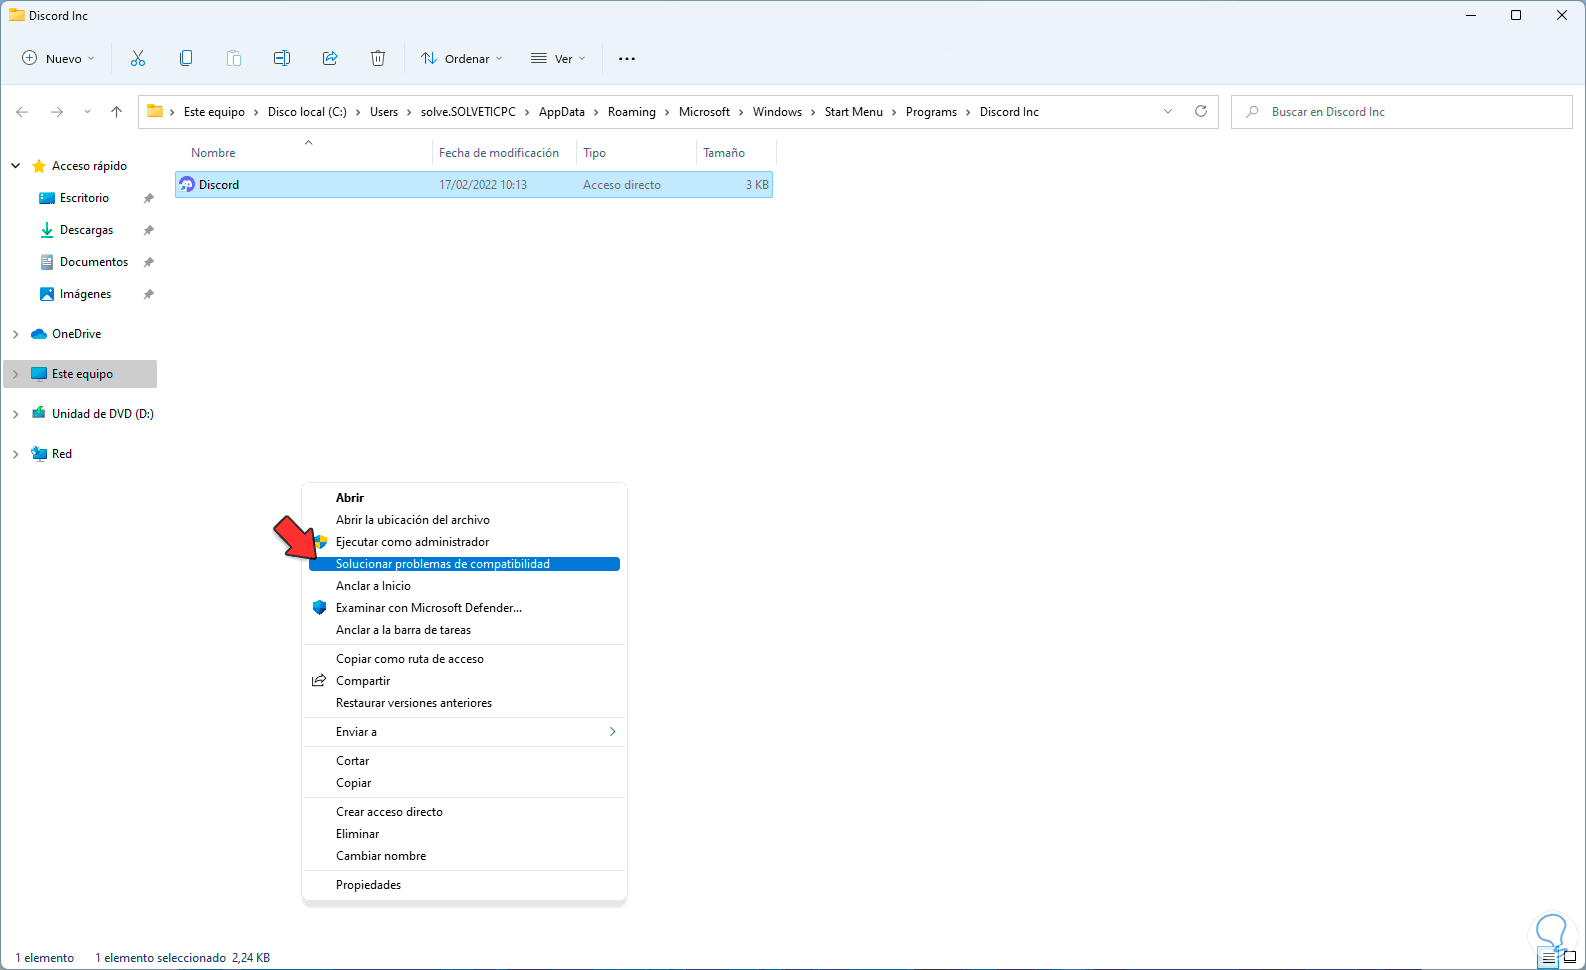Click the Red network icon

coord(39,454)
